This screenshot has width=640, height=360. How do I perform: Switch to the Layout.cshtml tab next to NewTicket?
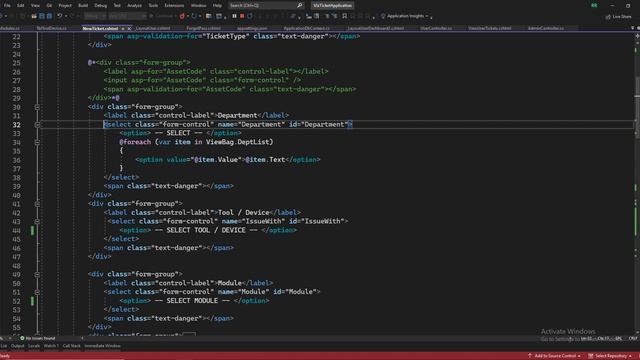[153, 29]
